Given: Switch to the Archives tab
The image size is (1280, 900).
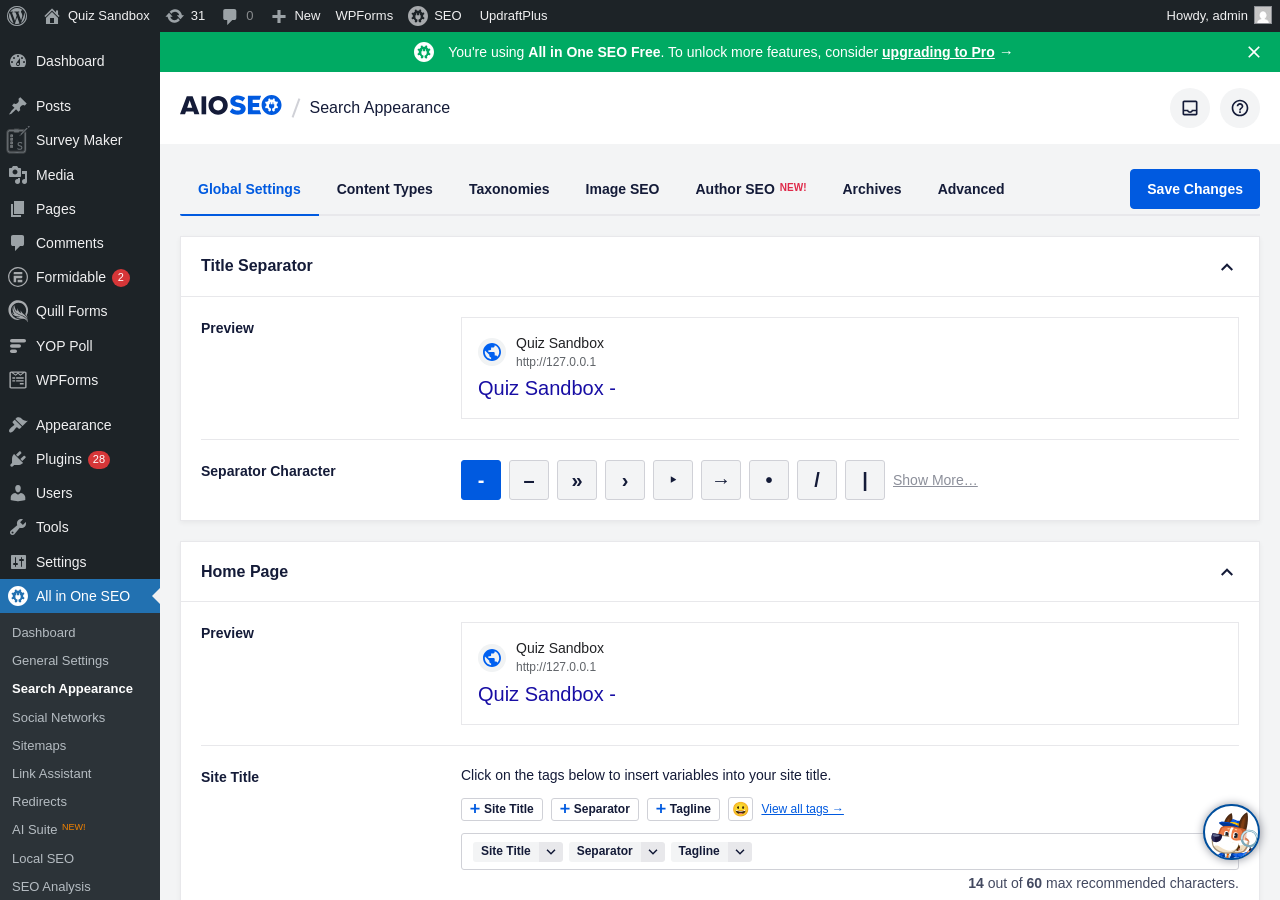Looking at the screenshot, I should point(872,189).
